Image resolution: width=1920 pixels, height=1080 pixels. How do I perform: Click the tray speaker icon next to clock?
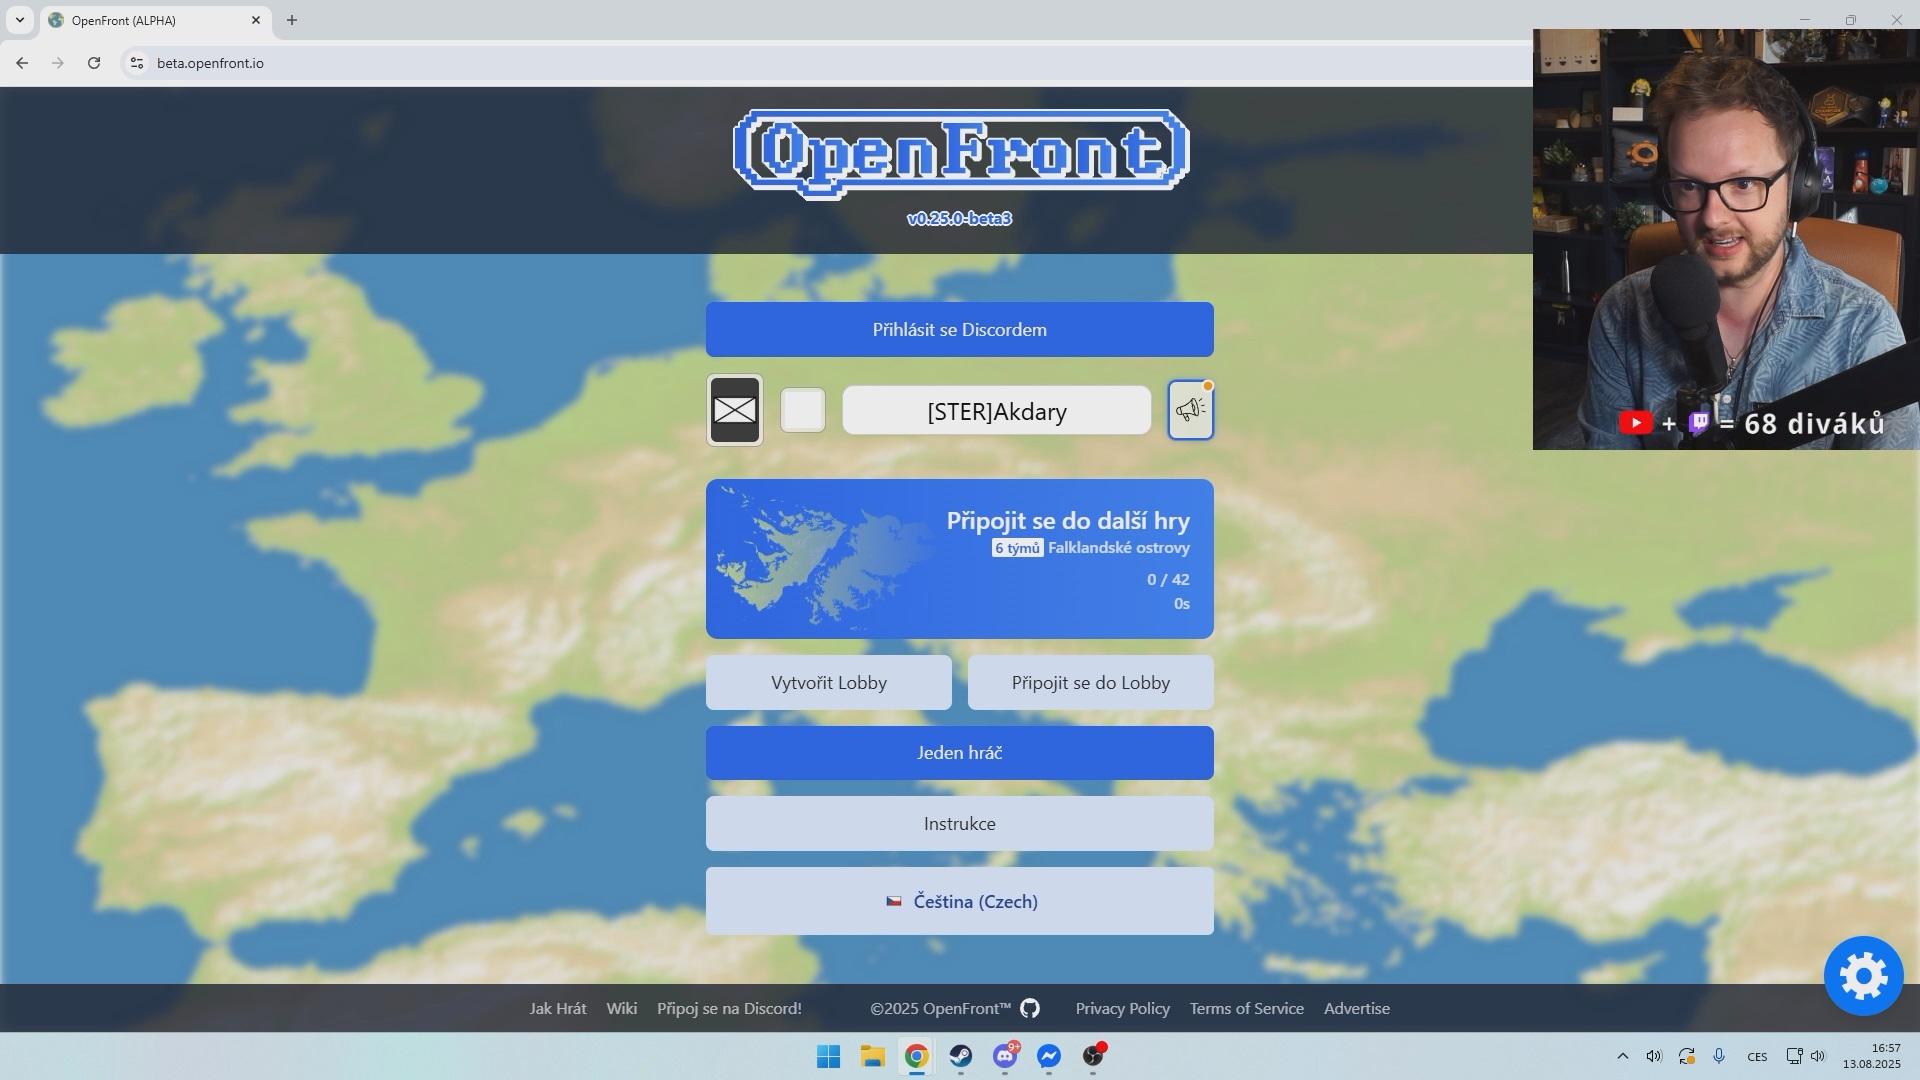point(1818,1056)
